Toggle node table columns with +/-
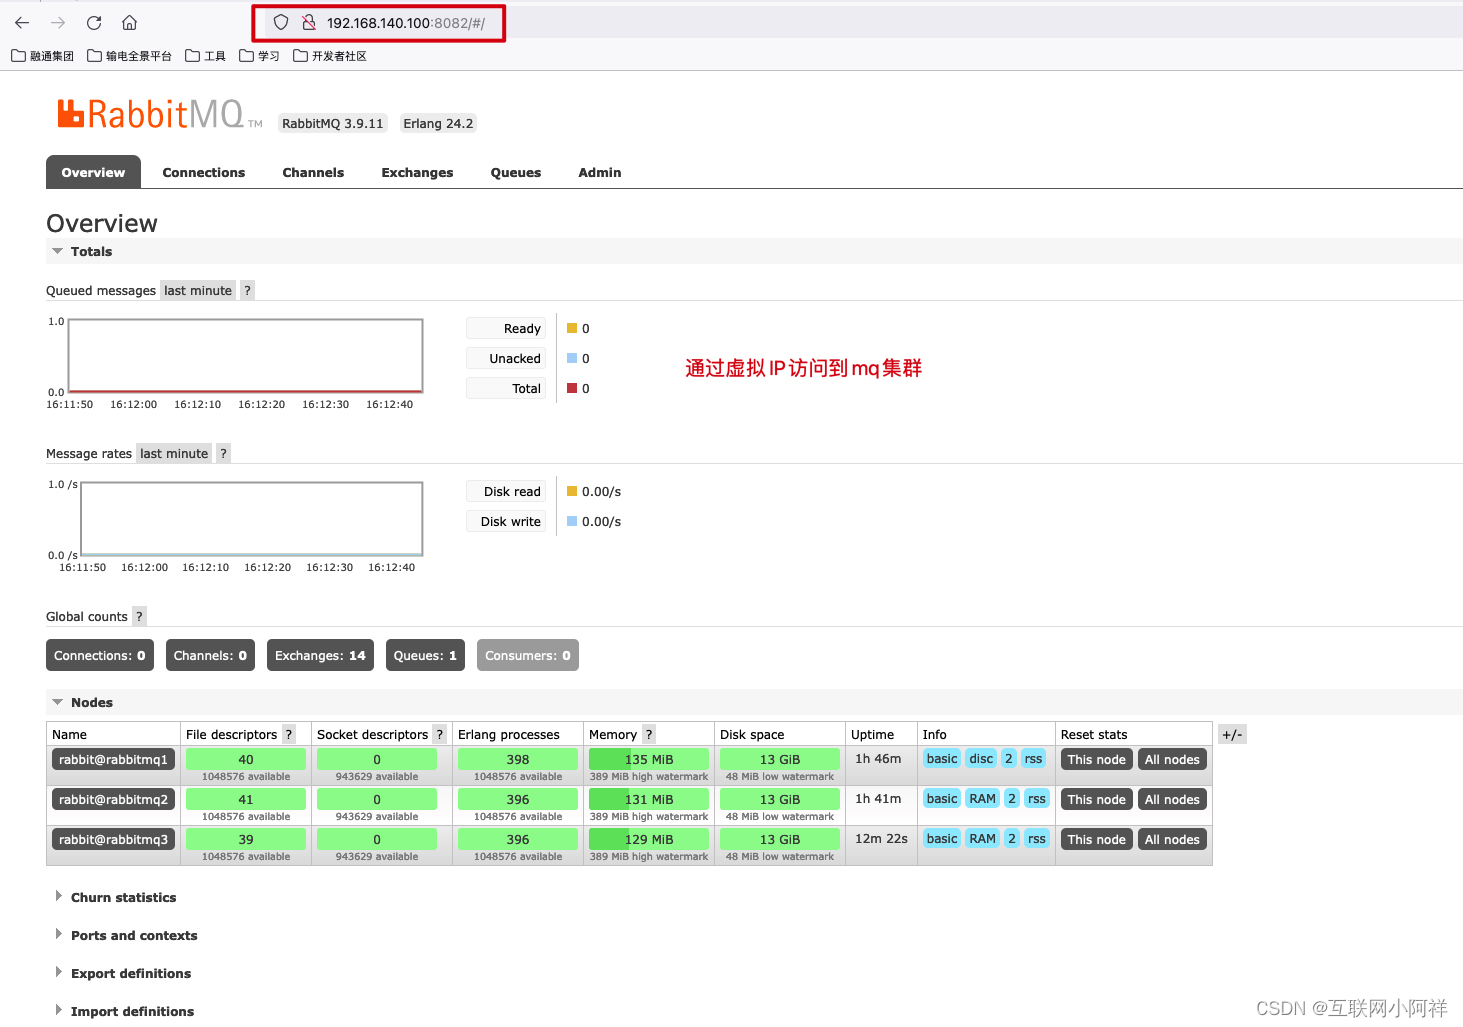 (1232, 734)
